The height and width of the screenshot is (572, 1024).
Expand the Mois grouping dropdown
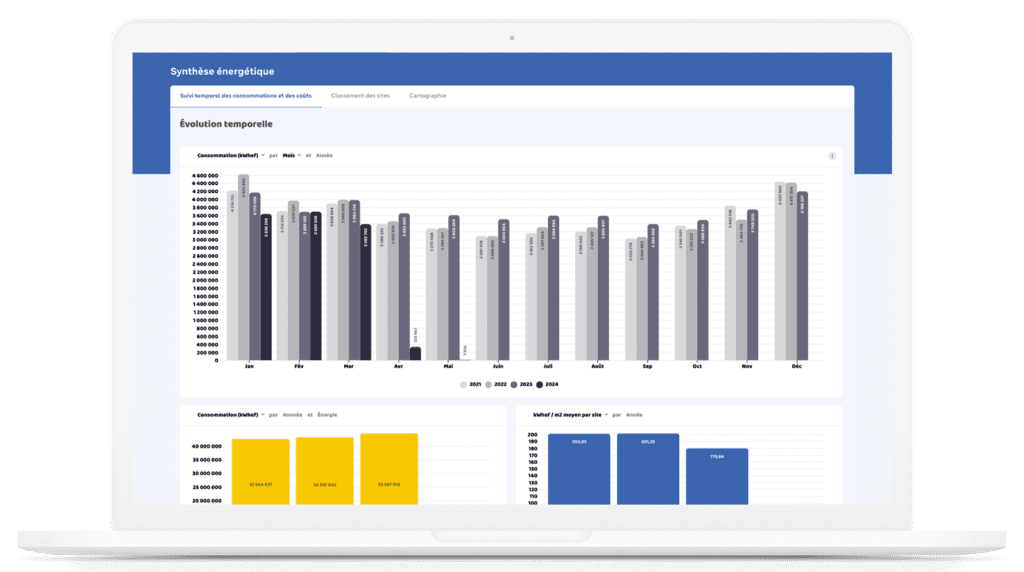pyautogui.click(x=291, y=156)
